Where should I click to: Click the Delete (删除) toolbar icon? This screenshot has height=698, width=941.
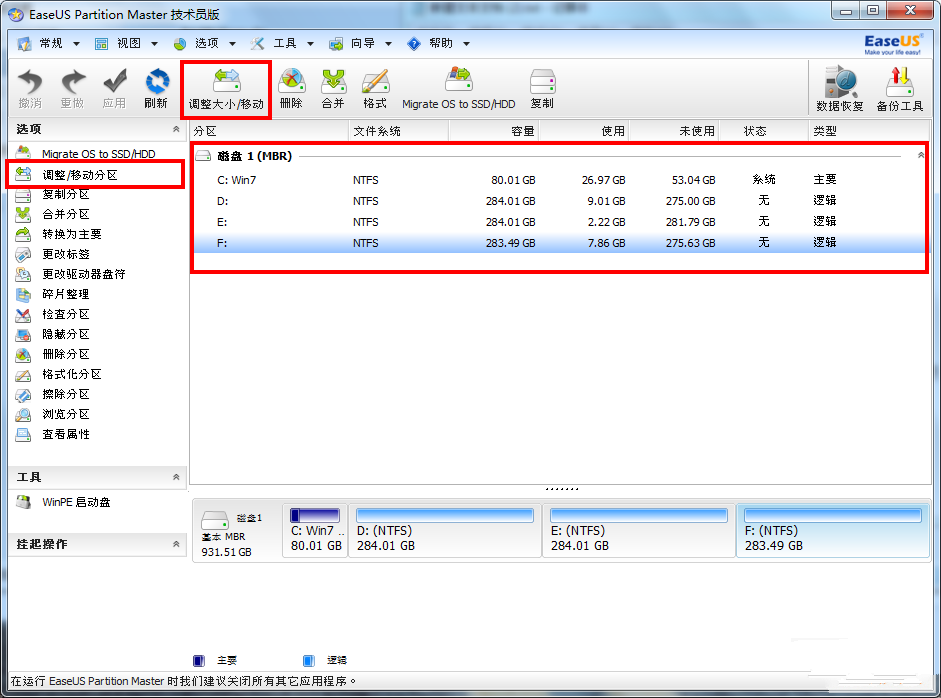coord(291,89)
